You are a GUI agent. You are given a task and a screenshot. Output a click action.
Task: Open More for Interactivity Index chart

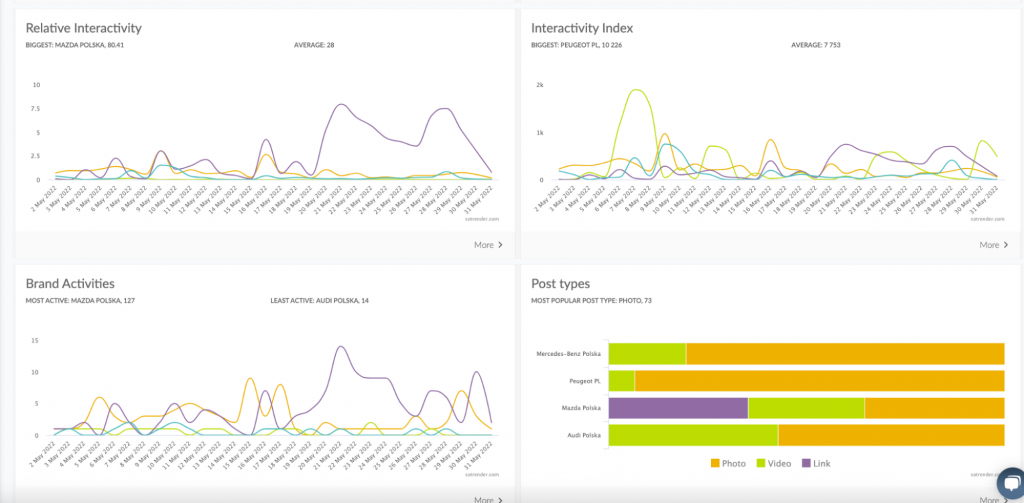(x=994, y=245)
